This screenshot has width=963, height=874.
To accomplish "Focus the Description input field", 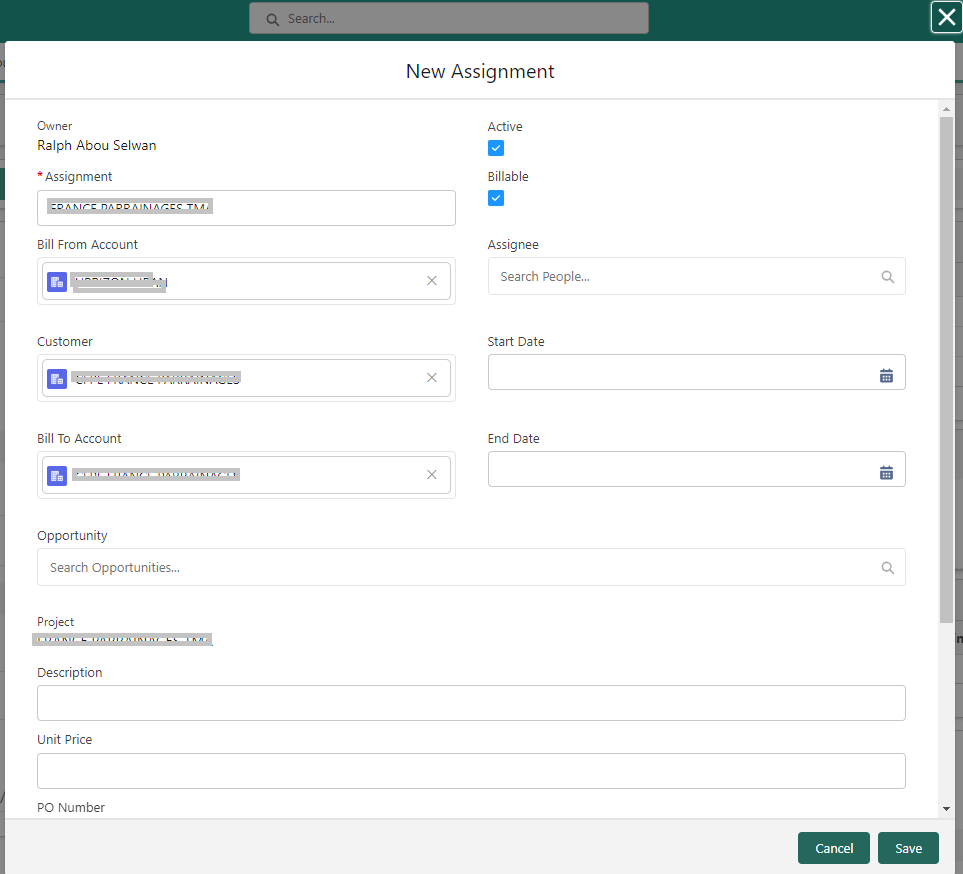I will [x=471, y=703].
